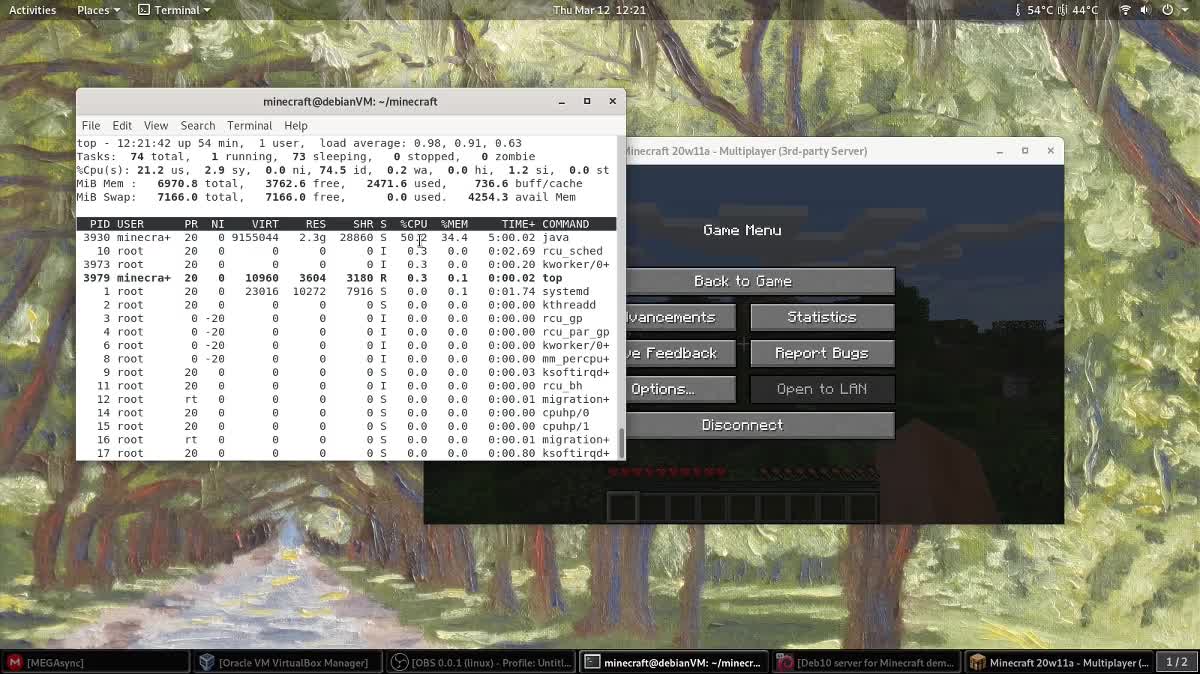
Task: Switch to Deb10 server for Minecraft taskbar item
Action: pos(867,662)
